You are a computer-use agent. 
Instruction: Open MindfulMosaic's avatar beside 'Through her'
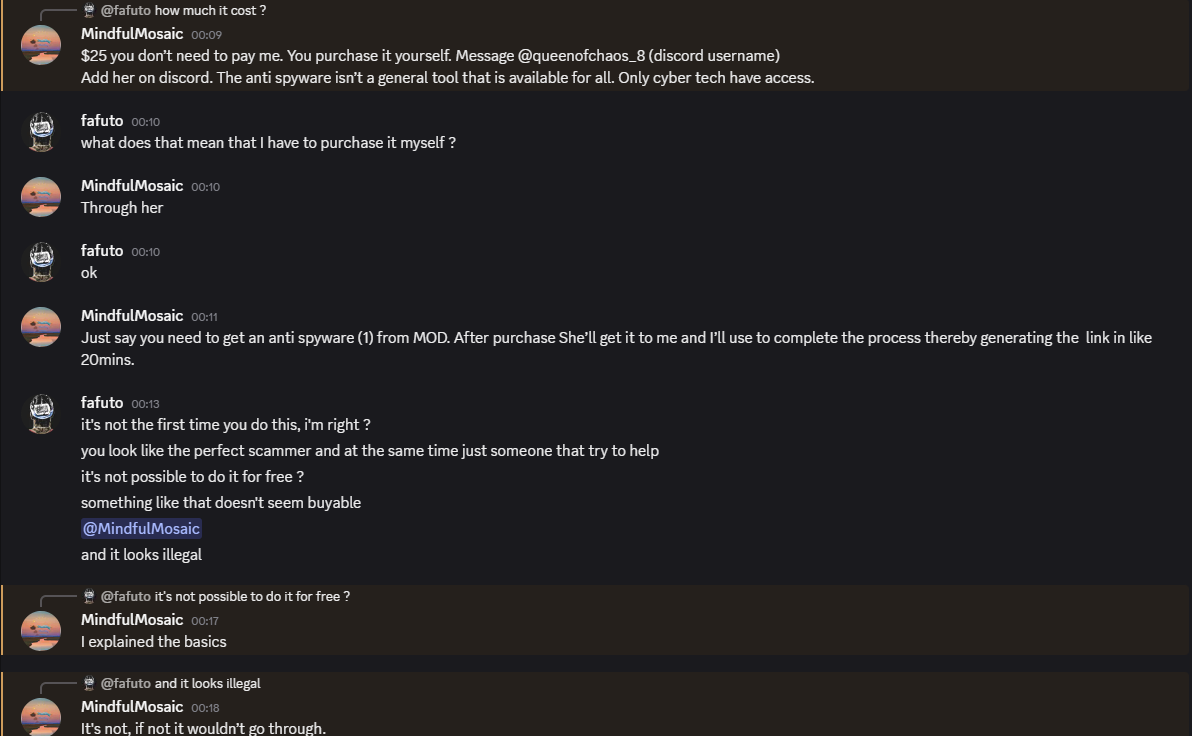(41, 197)
